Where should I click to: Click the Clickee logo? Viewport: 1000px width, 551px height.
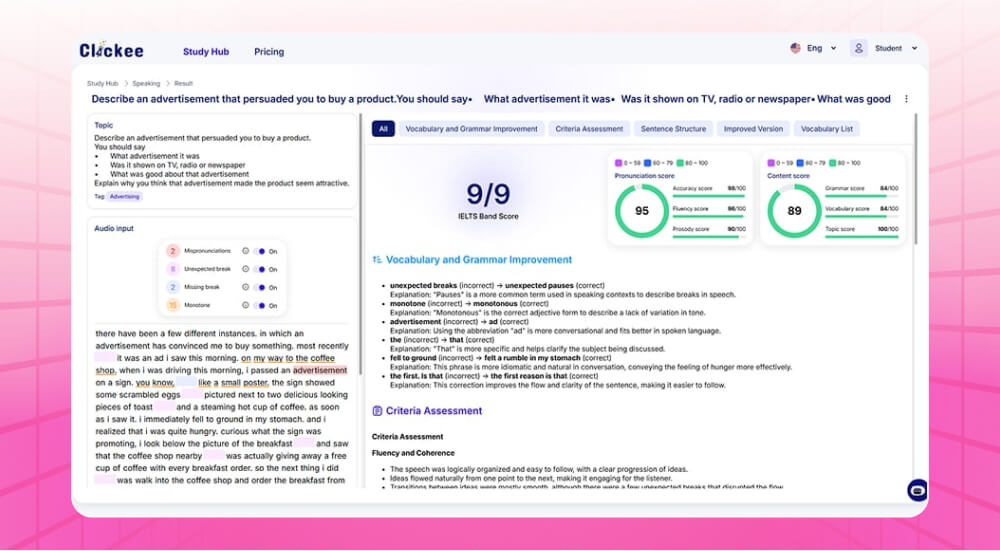pyautogui.click(x=112, y=50)
